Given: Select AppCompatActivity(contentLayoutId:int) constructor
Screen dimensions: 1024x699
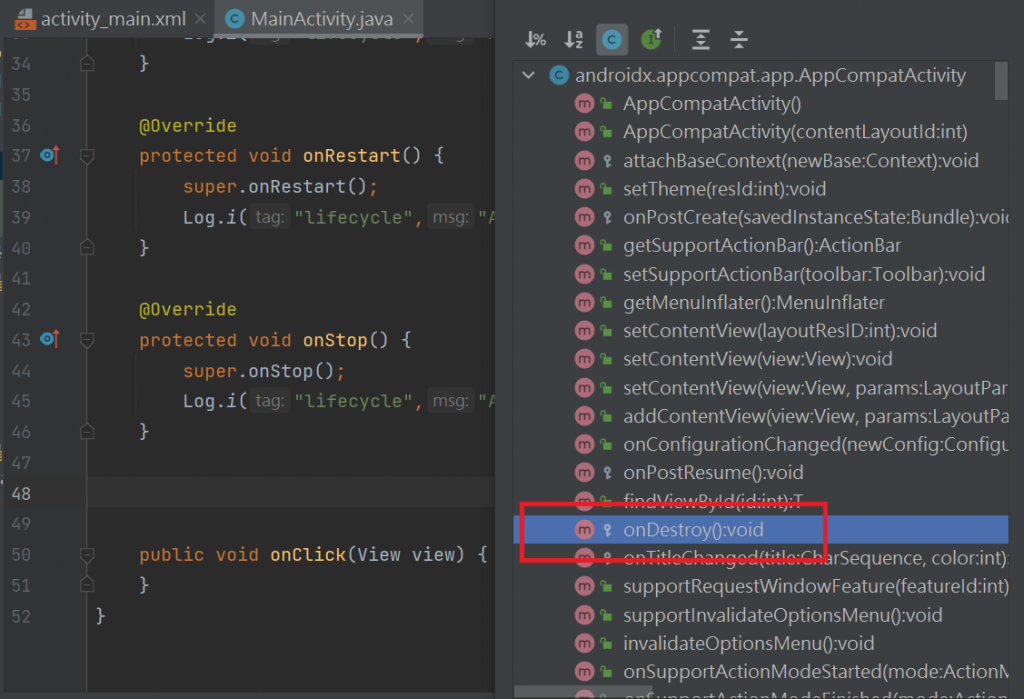Looking at the screenshot, I should (x=795, y=132).
